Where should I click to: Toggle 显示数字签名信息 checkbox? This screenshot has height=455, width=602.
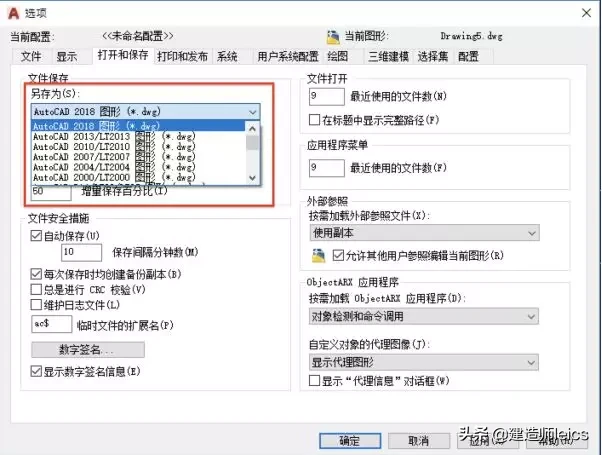36,371
